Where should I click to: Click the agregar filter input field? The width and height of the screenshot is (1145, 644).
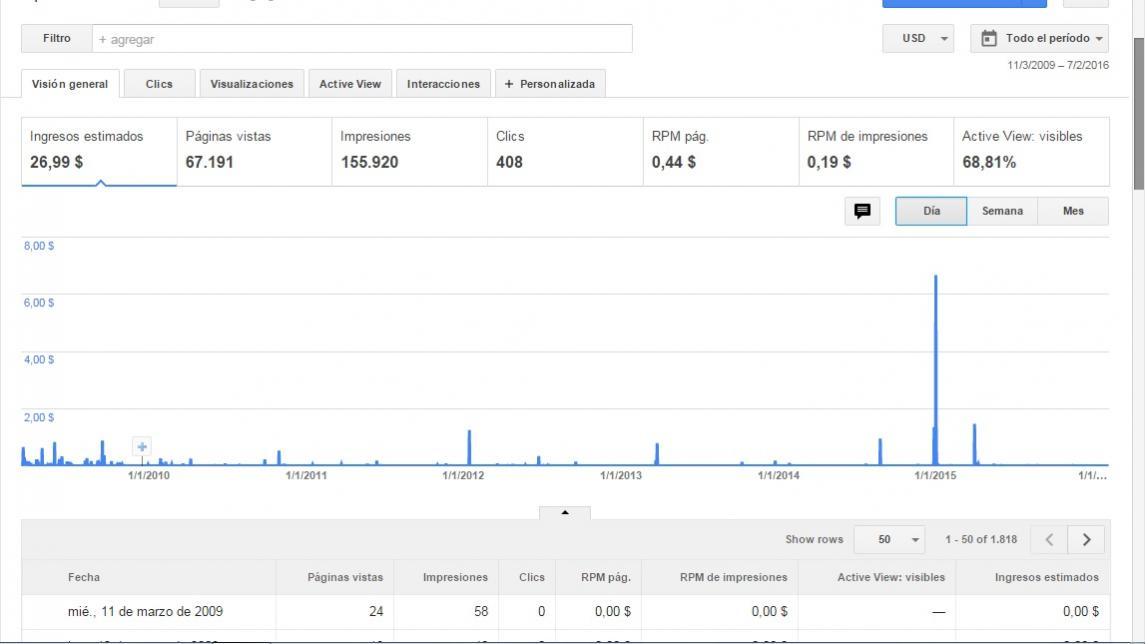362,39
